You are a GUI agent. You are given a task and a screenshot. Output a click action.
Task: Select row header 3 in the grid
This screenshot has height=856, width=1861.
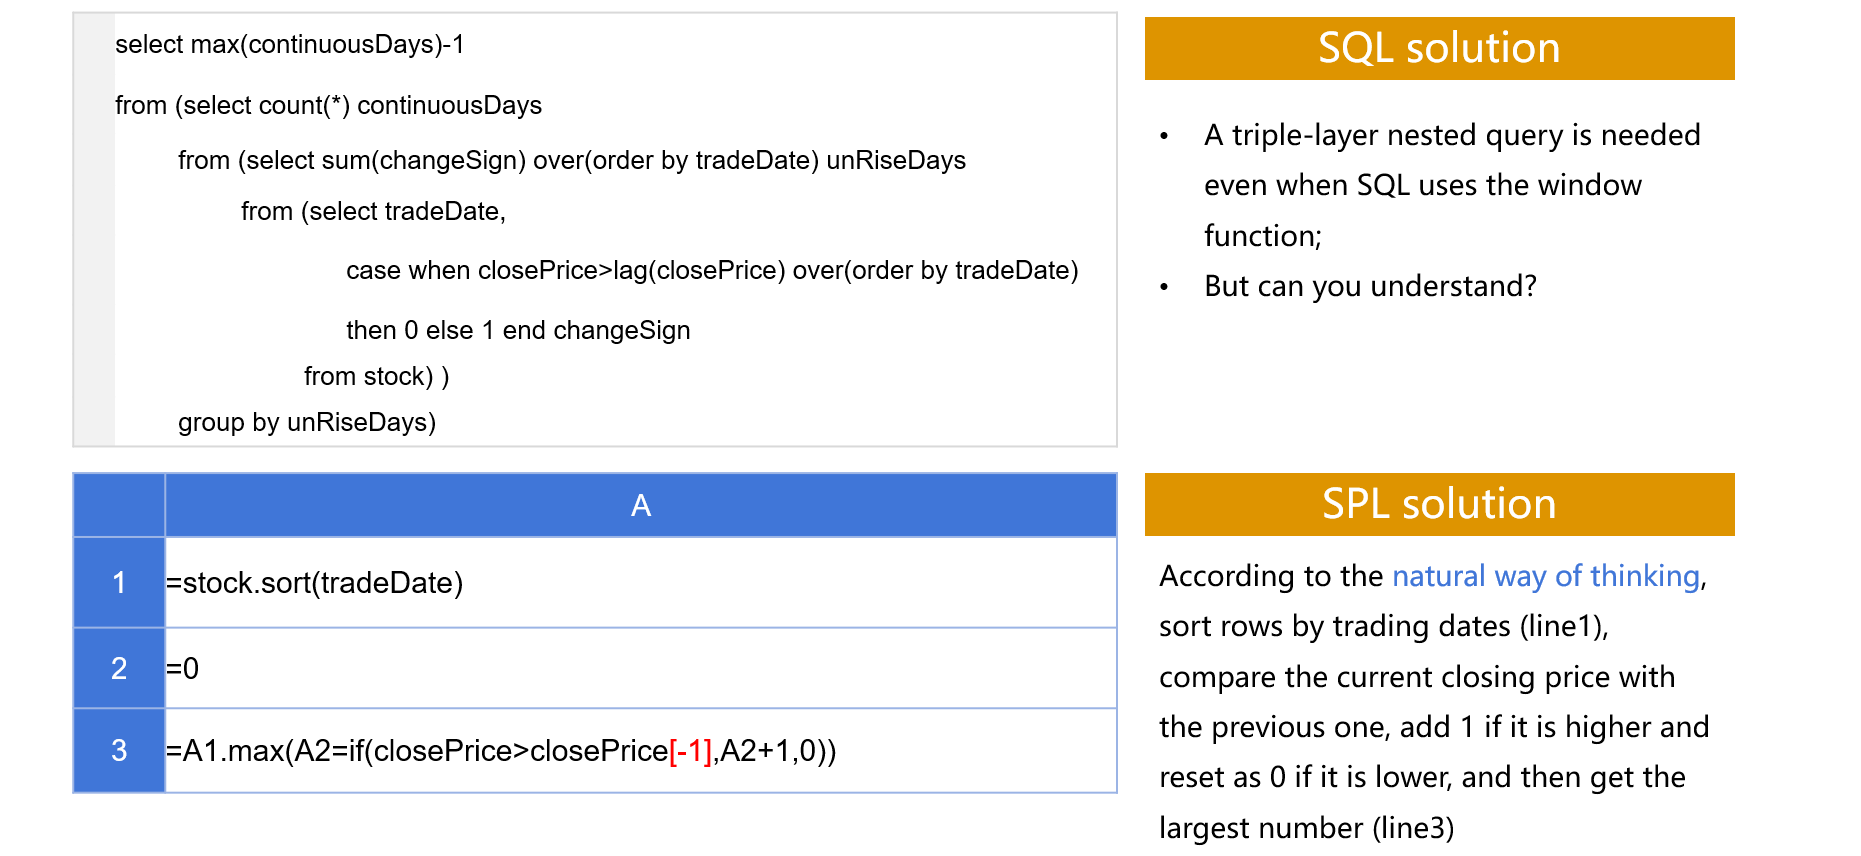click(x=119, y=751)
